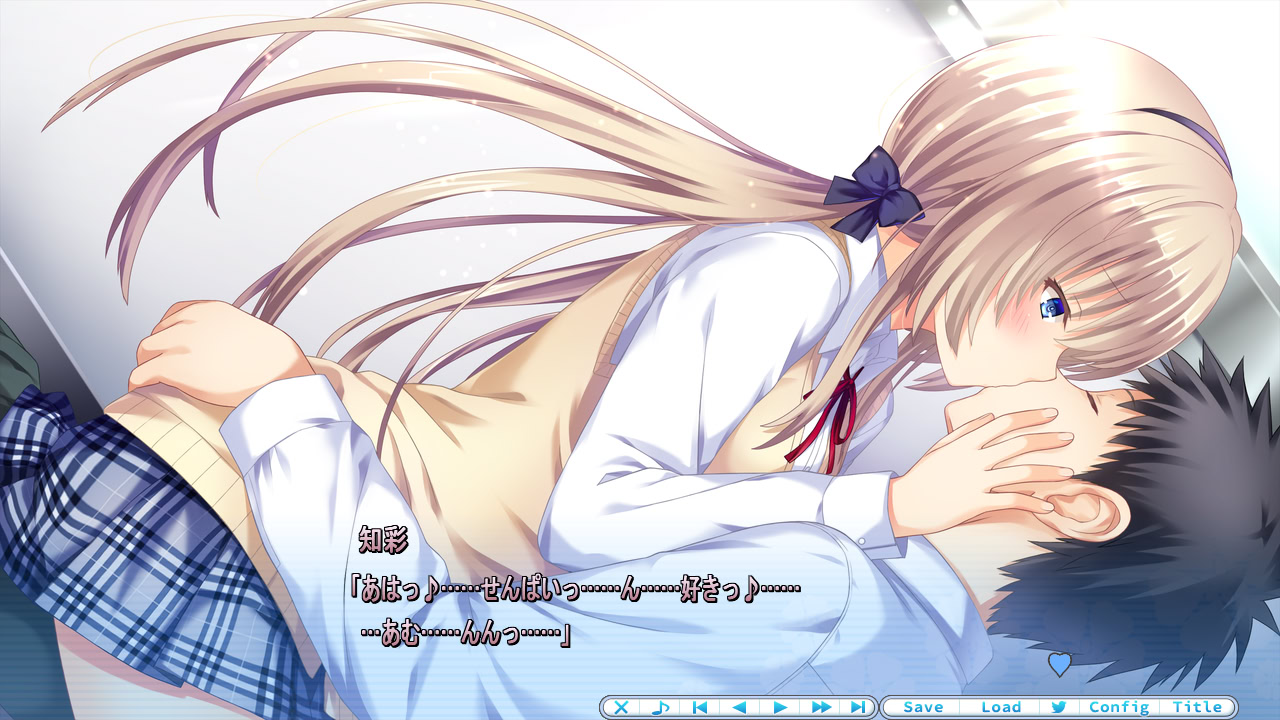Open the Save menu
Viewport: 1280px width, 720px height.
click(923, 707)
